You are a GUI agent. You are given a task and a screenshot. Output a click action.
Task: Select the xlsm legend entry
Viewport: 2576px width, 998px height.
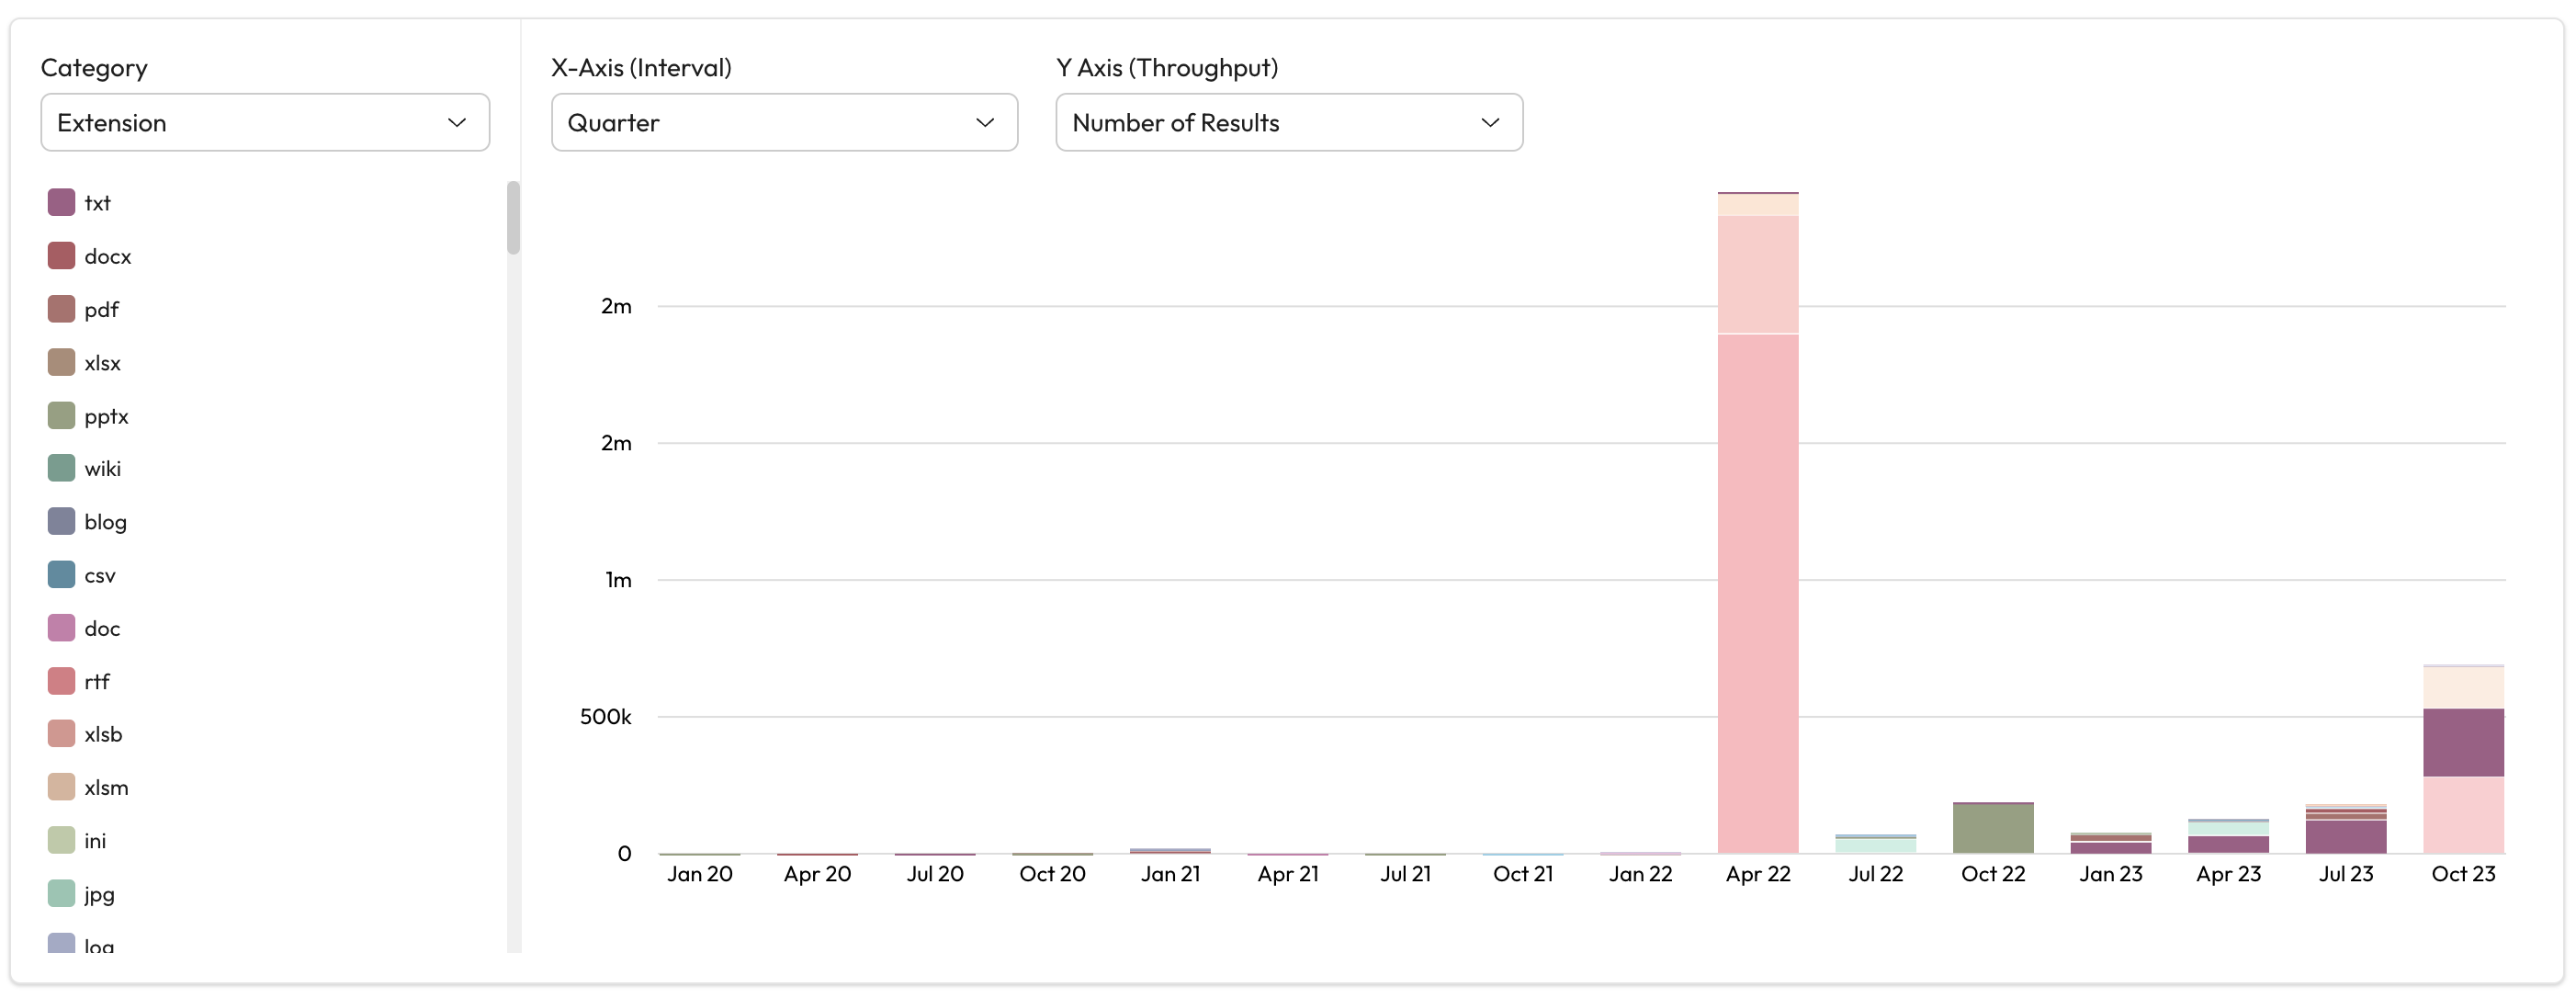[106, 787]
